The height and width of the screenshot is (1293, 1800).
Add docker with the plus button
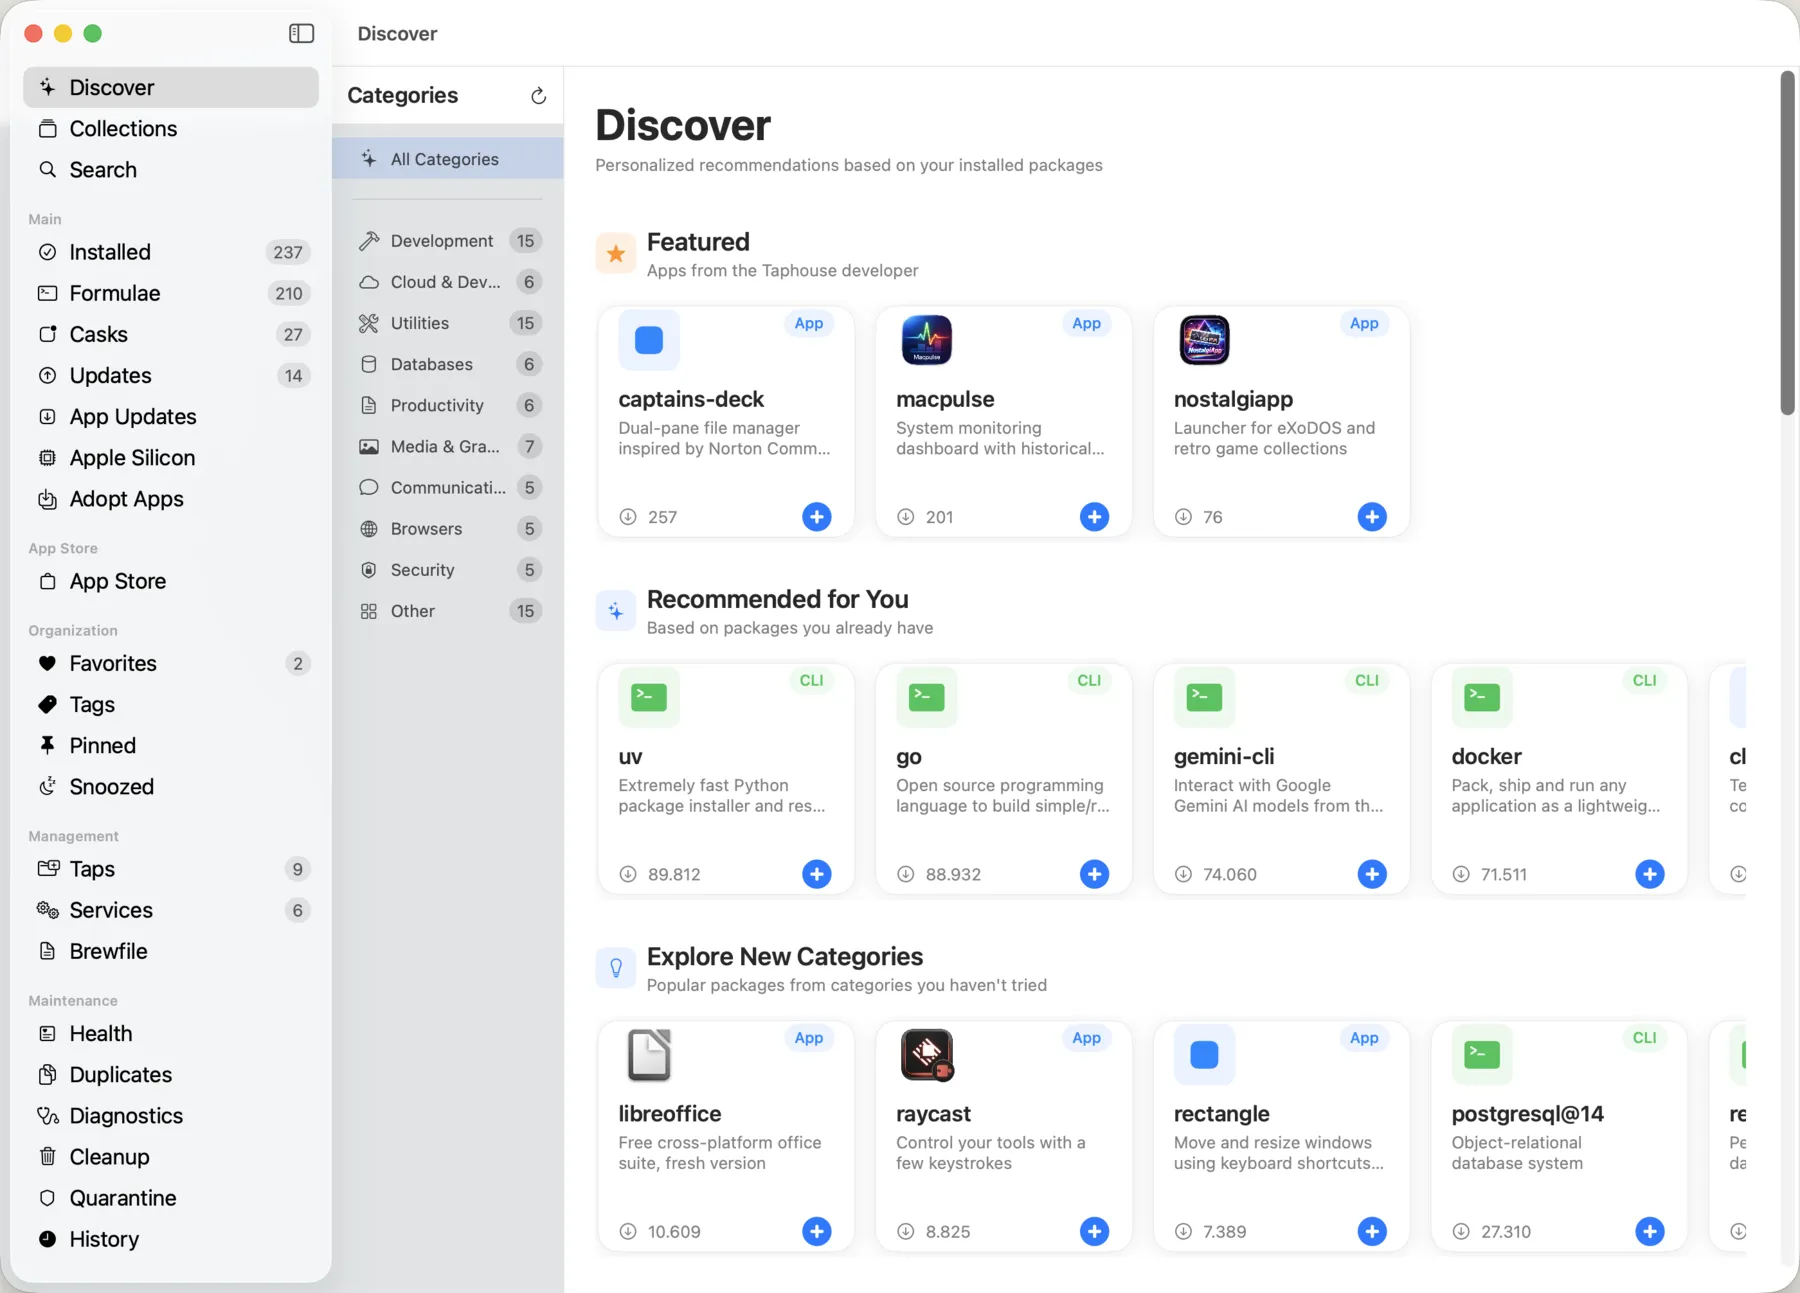1650,874
